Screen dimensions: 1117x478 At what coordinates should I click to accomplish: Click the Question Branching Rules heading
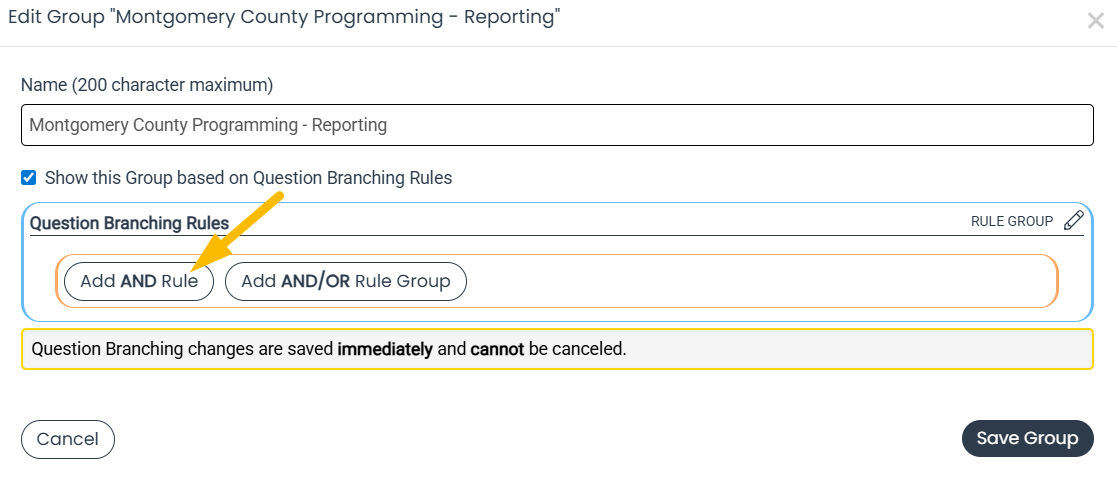click(x=129, y=224)
